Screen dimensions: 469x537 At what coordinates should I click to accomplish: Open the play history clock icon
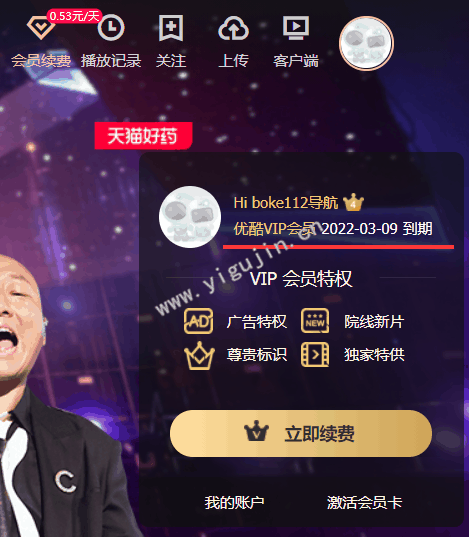pos(111,27)
